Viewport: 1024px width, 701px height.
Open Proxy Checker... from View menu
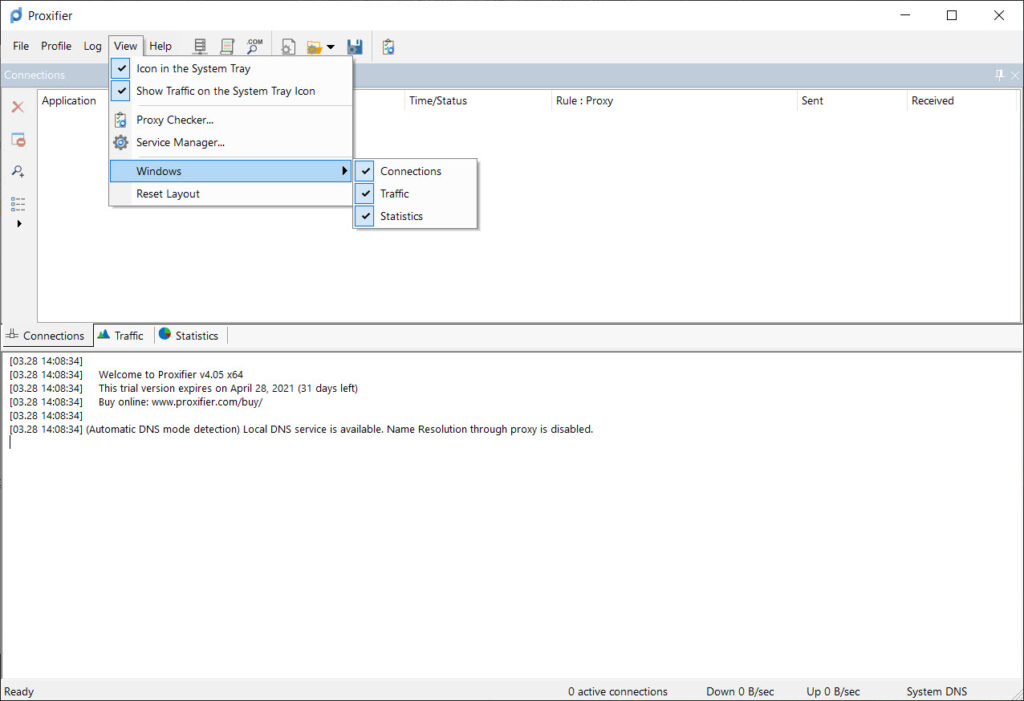231,120
